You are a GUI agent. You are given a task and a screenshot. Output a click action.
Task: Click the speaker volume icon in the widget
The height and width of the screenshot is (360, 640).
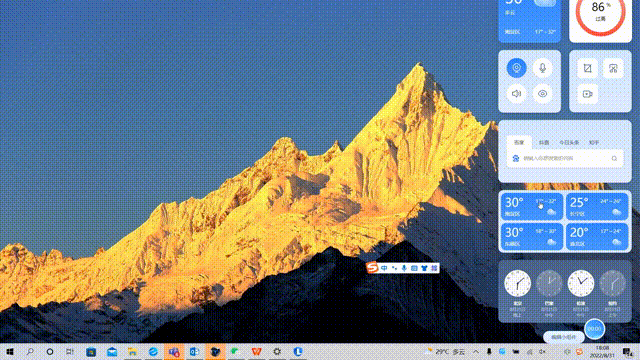point(516,94)
